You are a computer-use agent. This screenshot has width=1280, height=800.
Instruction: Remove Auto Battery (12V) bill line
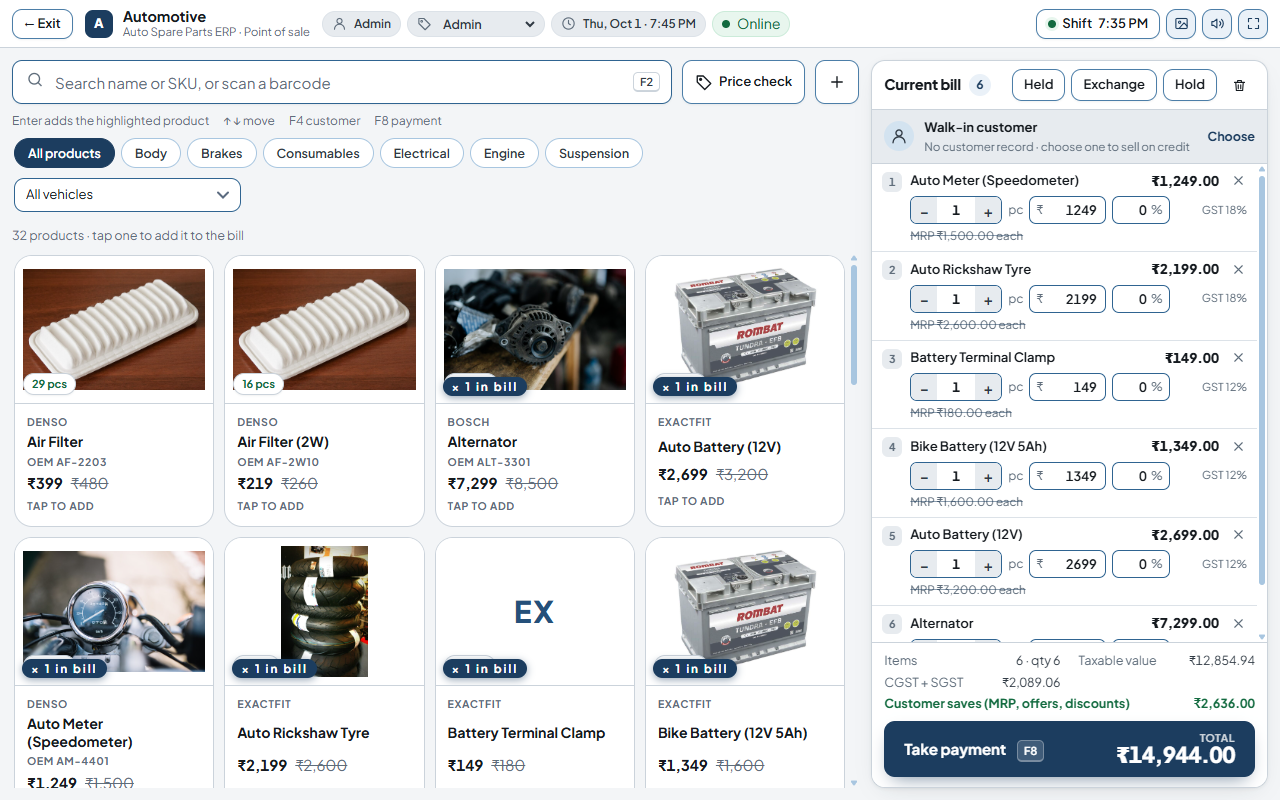[1238, 534]
